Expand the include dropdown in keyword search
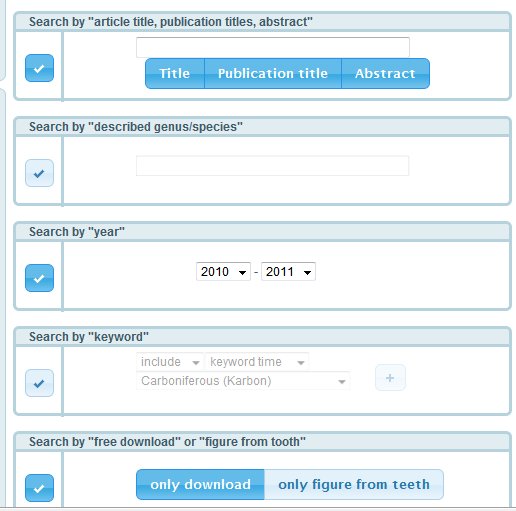The width and height of the screenshot is (516, 511). (170, 362)
